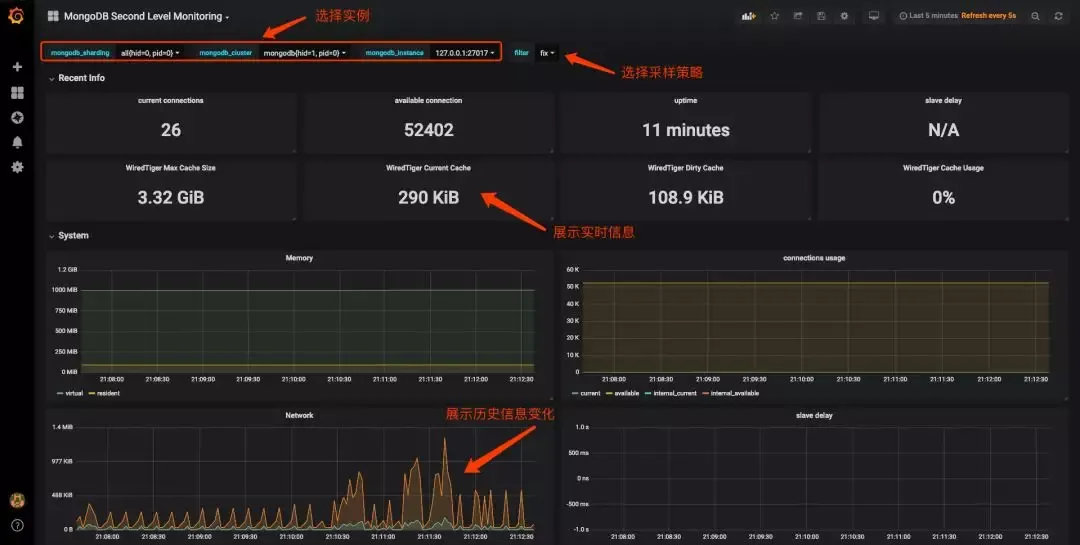Save the dashboard with disk icon
The width and height of the screenshot is (1080, 545).
(821, 16)
